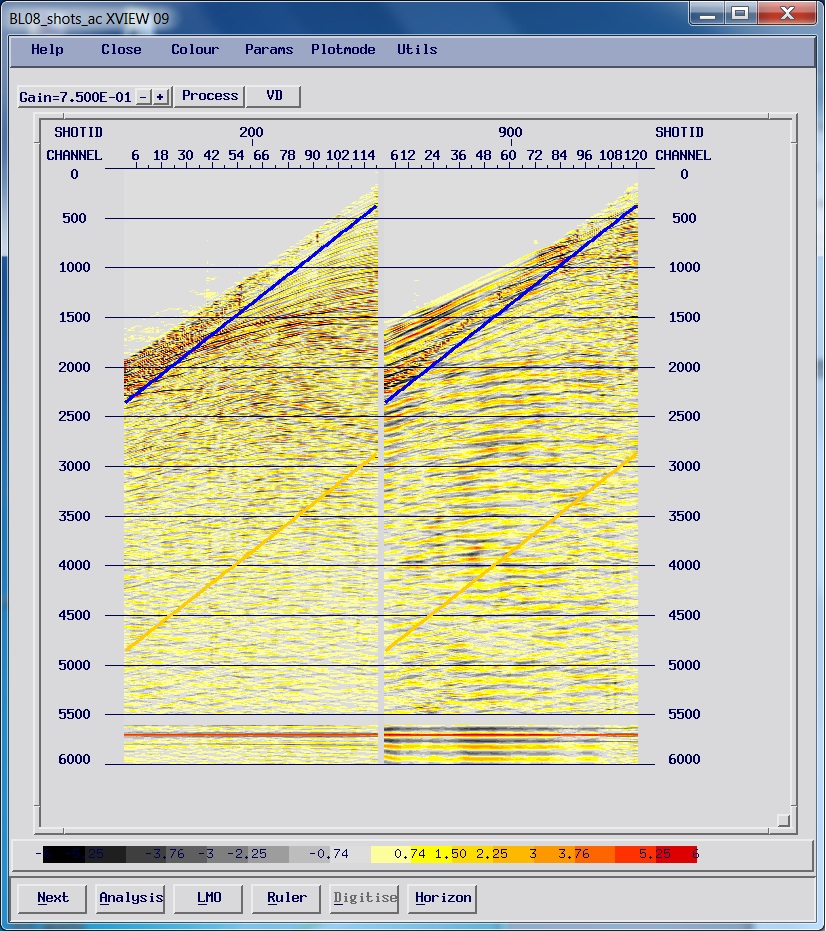The width and height of the screenshot is (826, 931).
Task: Click the Digitise button
Action: point(364,898)
